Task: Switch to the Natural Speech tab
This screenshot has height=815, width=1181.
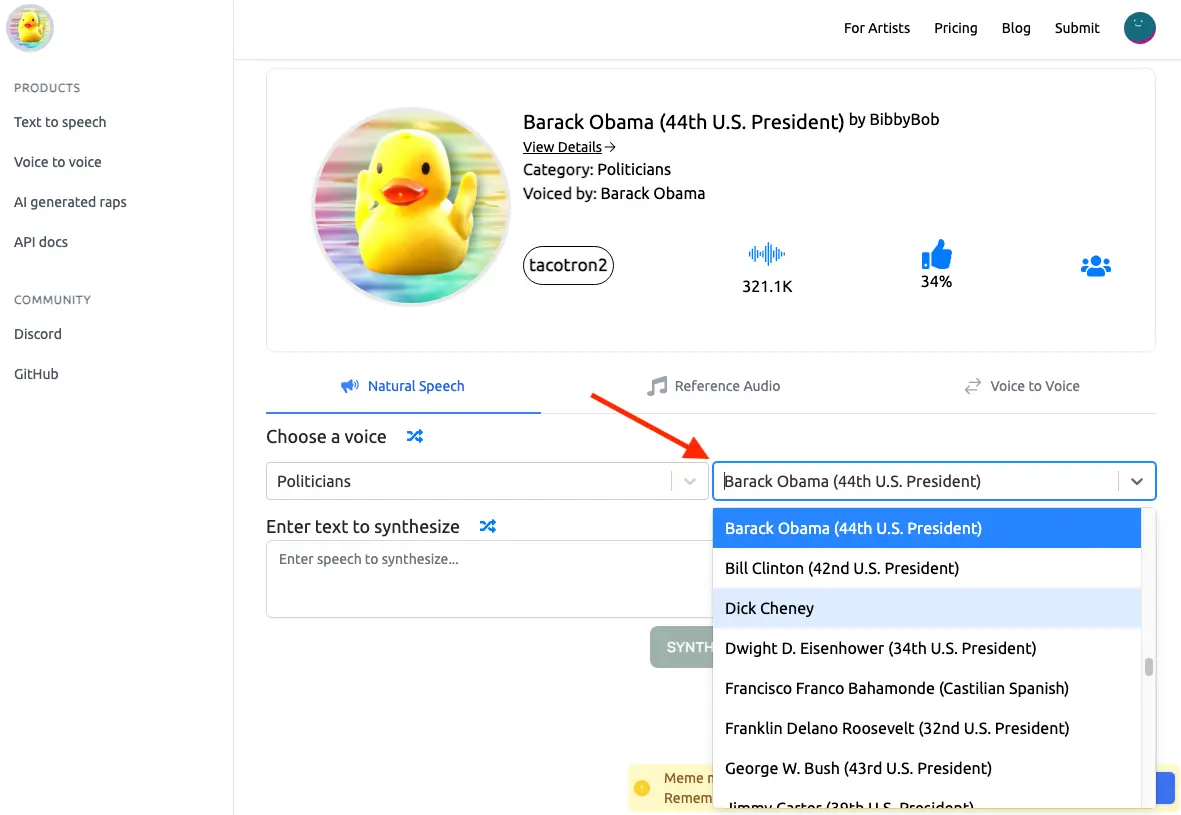Action: click(x=403, y=386)
